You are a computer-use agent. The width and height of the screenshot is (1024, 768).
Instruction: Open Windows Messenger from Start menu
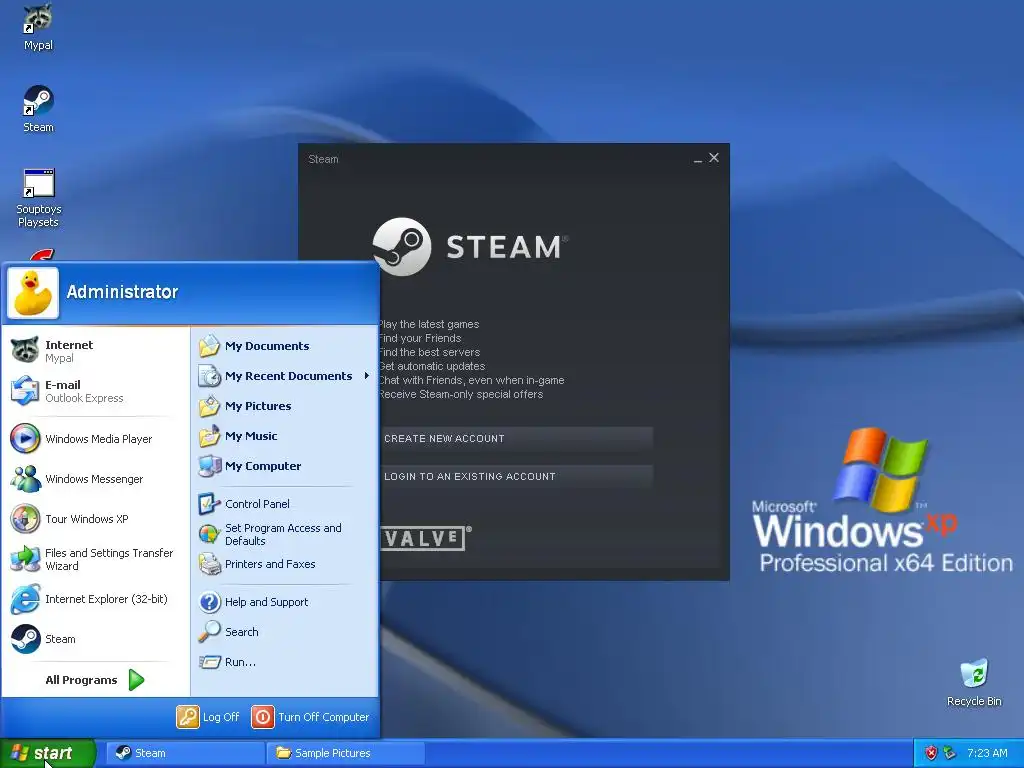[x=95, y=479]
